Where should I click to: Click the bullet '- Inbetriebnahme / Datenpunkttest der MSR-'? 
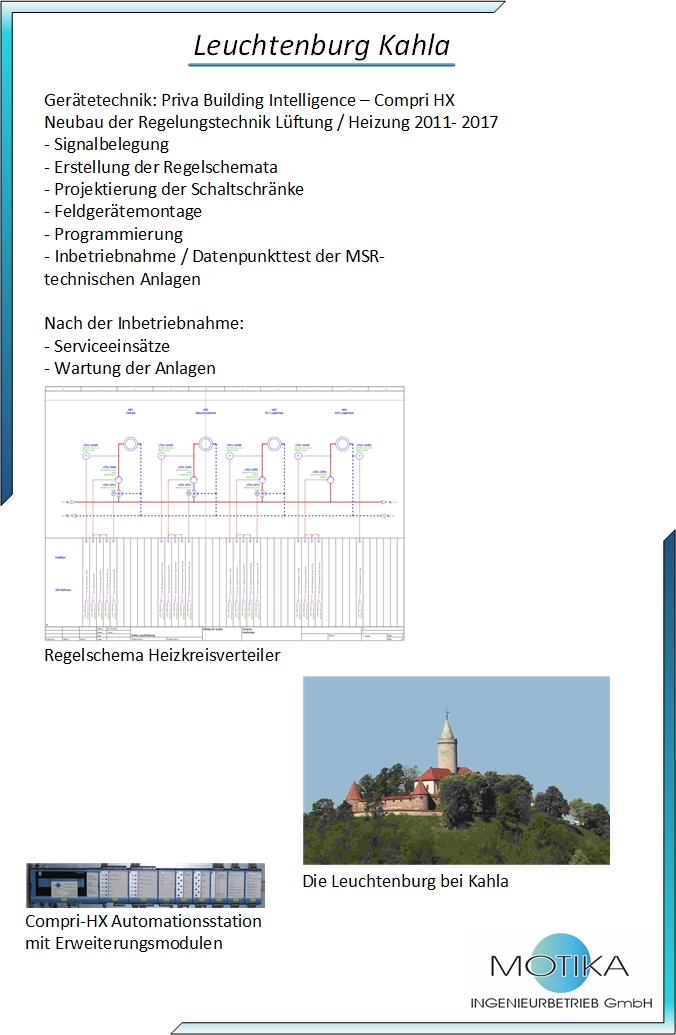pos(215,256)
